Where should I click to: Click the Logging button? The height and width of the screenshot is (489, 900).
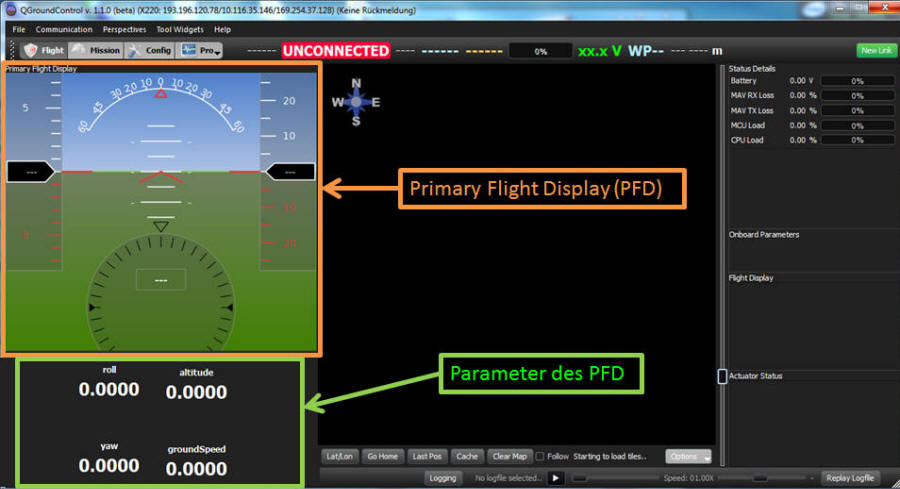click(443, 478)
